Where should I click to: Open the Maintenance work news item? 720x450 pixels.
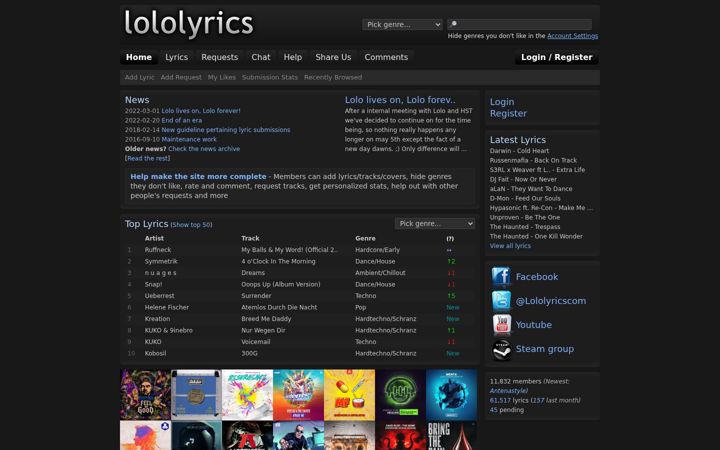189,139
